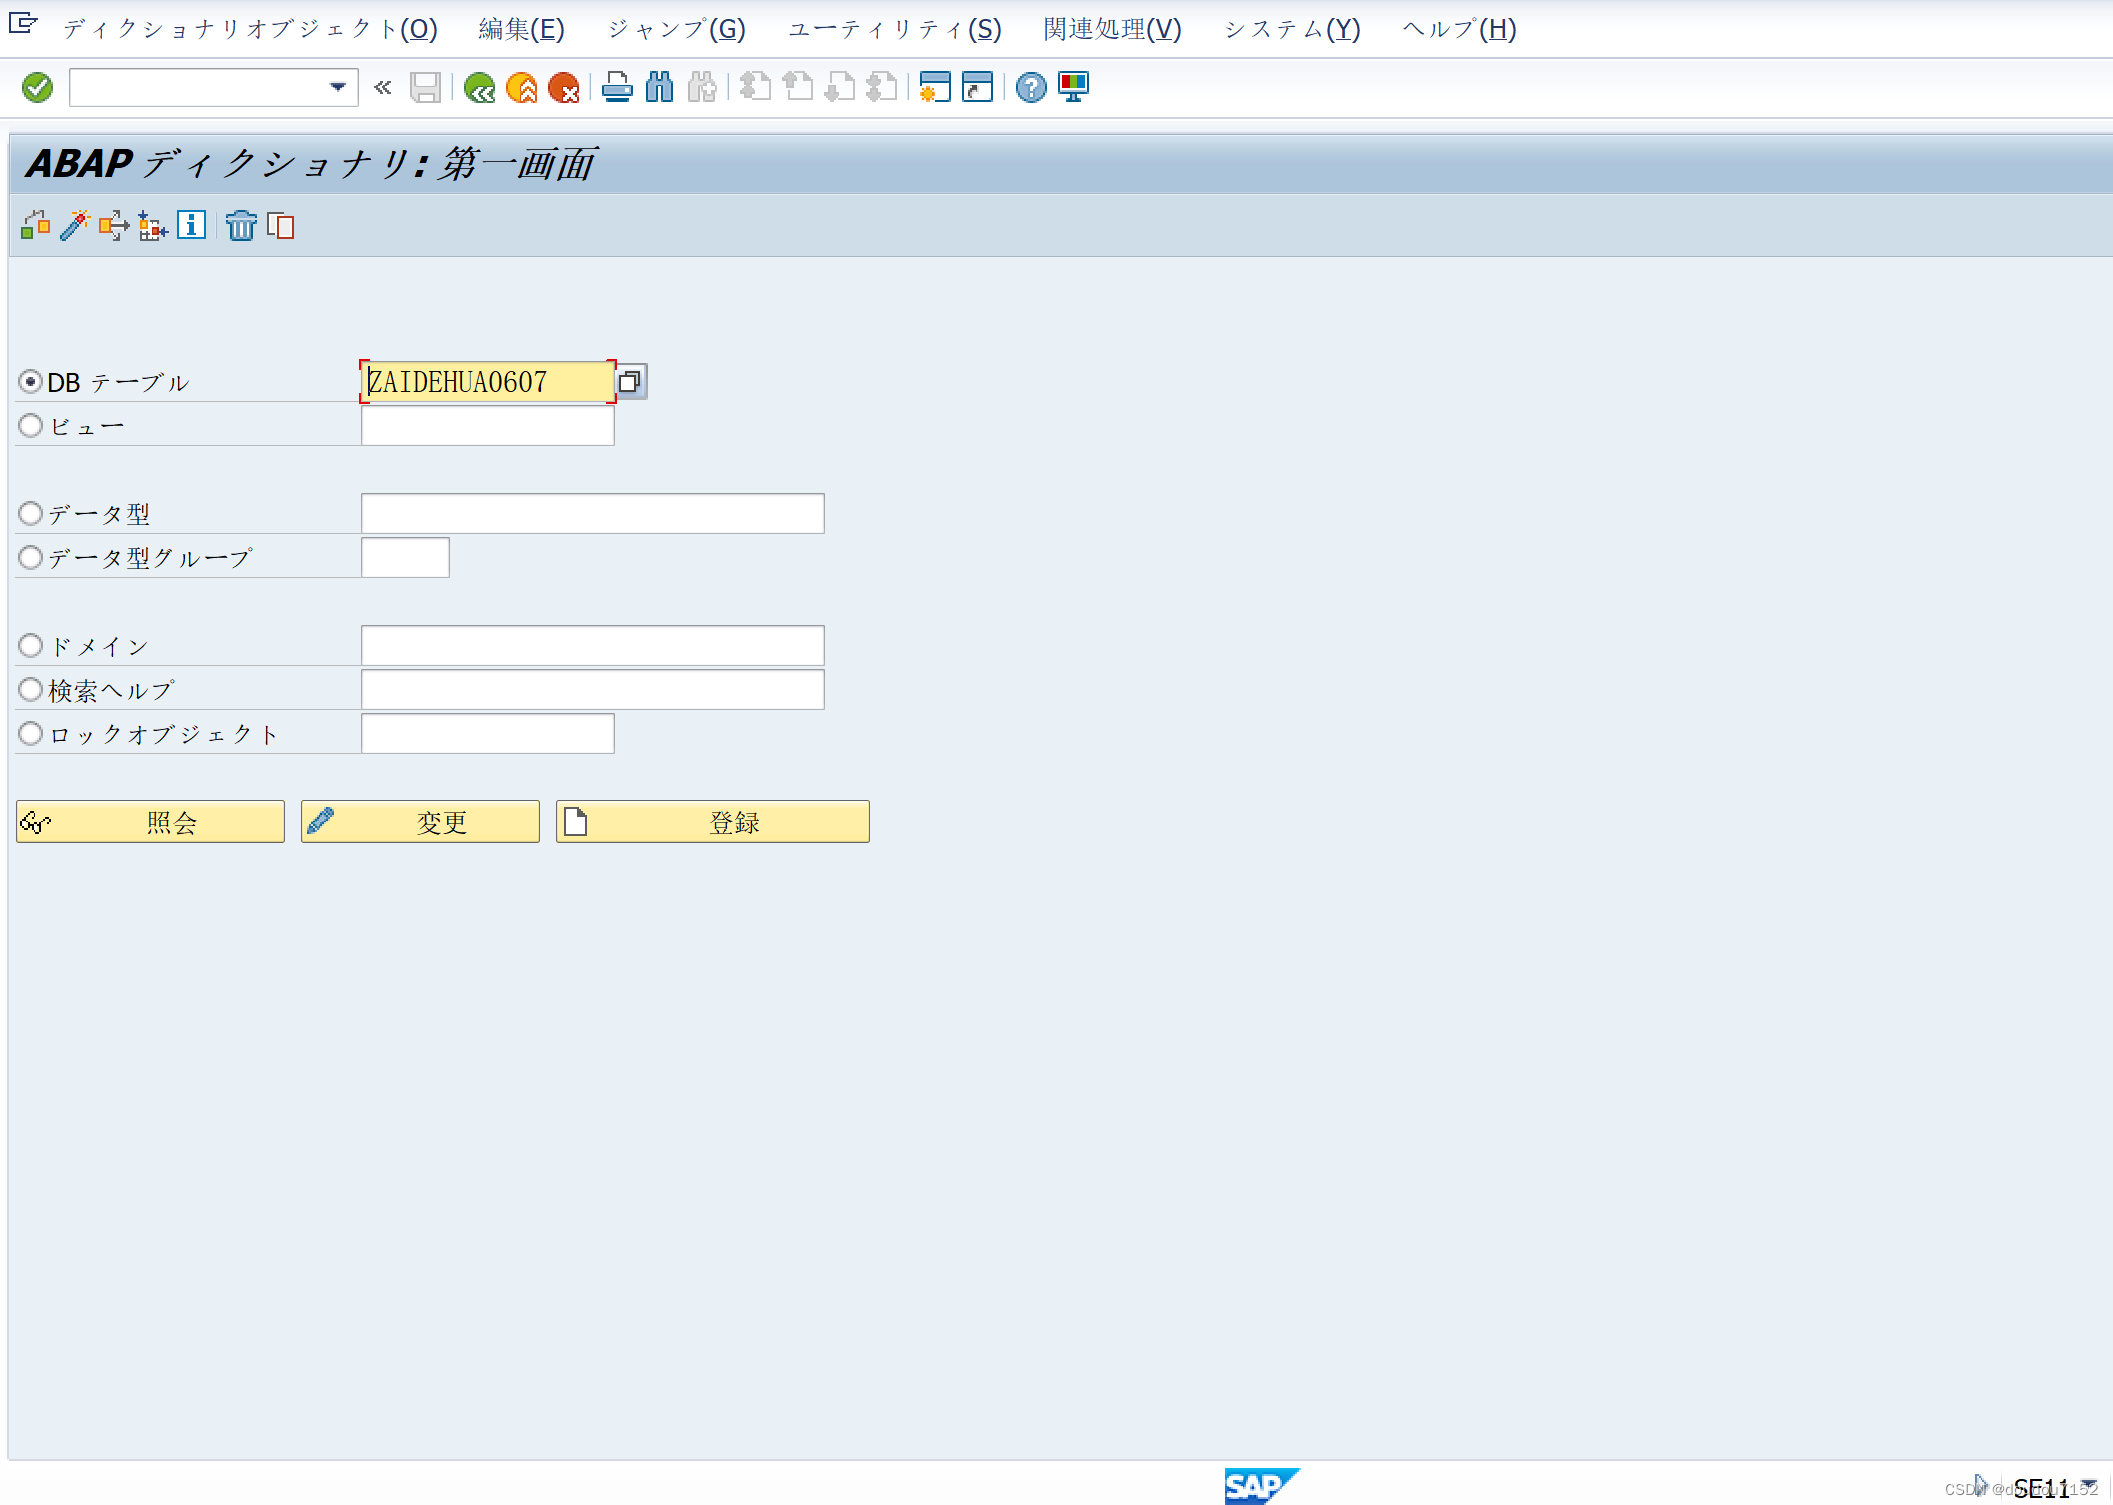Cancel with the red X circle icon
Image resolution: width=2113 pixels, height=1505 pixels.
point(565,87)
